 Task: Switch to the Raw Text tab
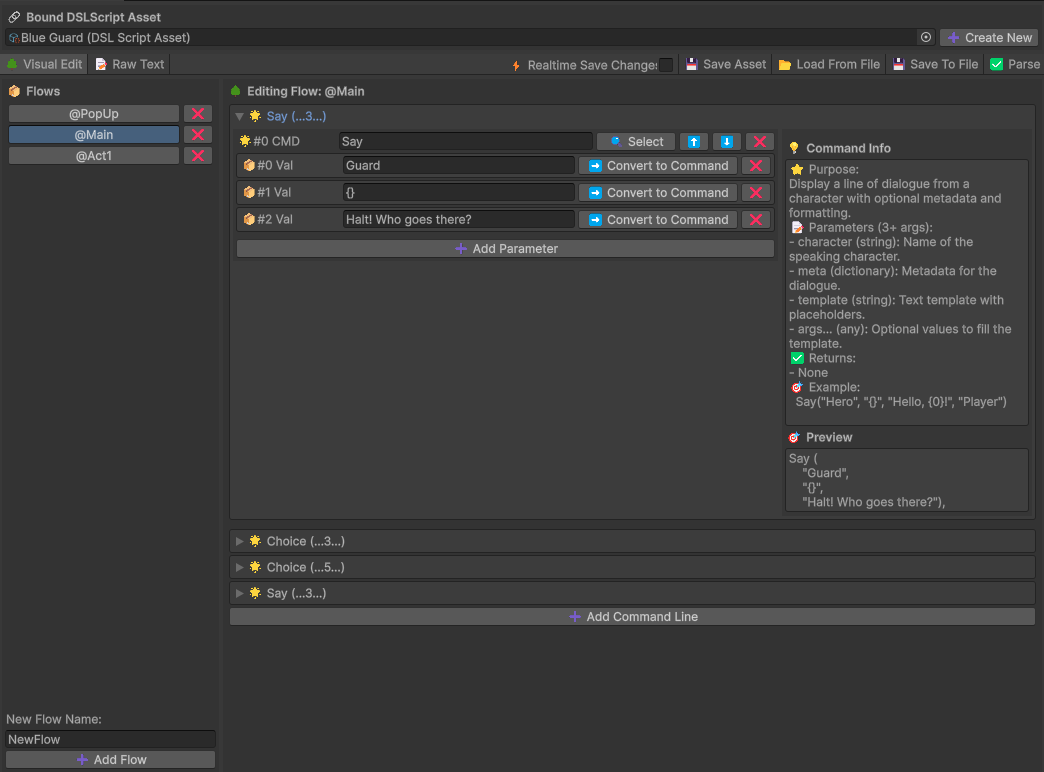130,64
